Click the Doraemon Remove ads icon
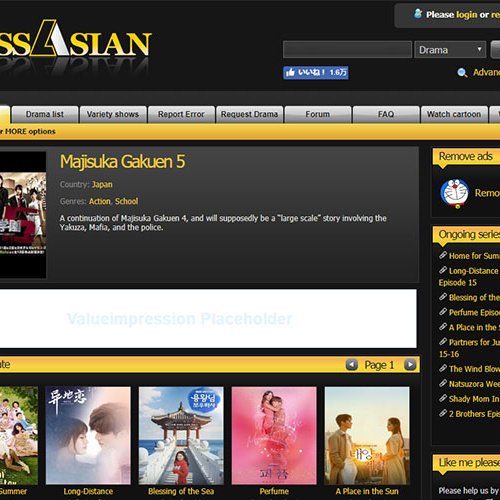The height and width of the screenshot is (500, 500). 454,193
